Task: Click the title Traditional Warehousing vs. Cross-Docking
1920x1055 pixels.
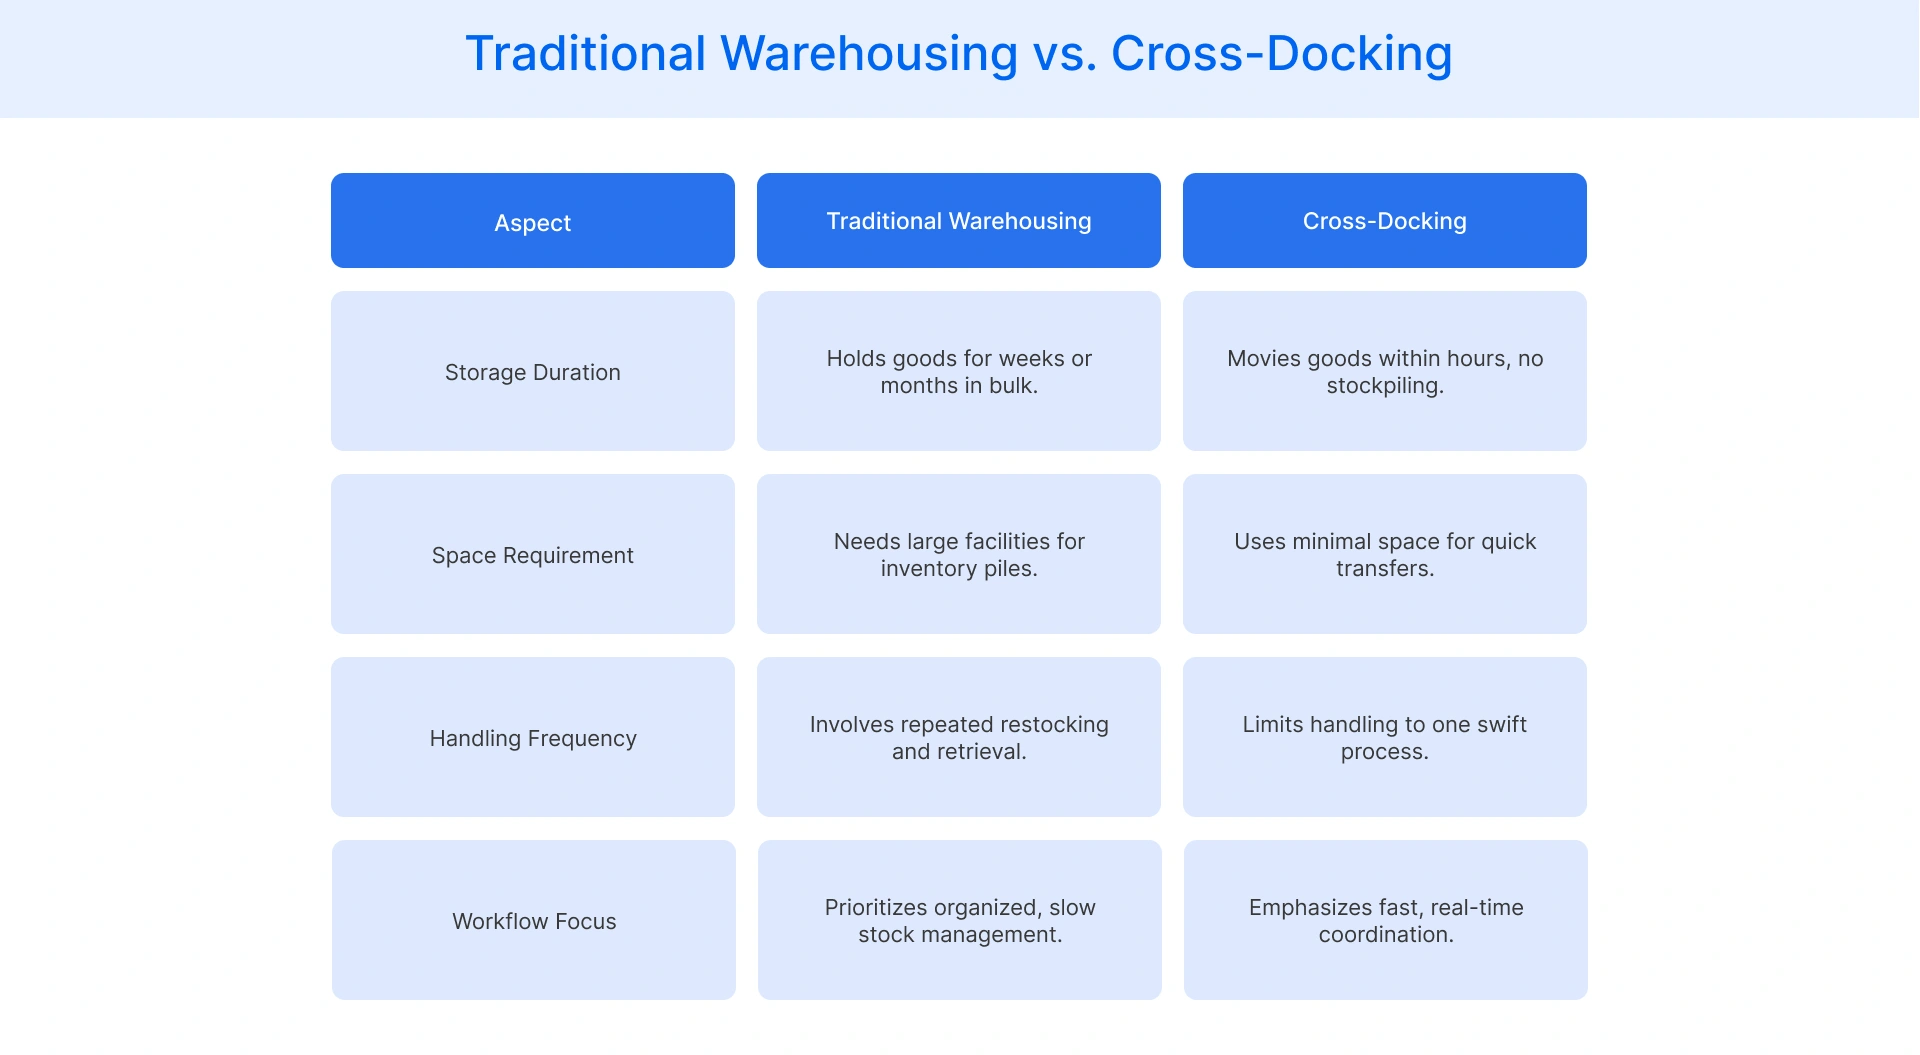Action: (x=958, y=54)
